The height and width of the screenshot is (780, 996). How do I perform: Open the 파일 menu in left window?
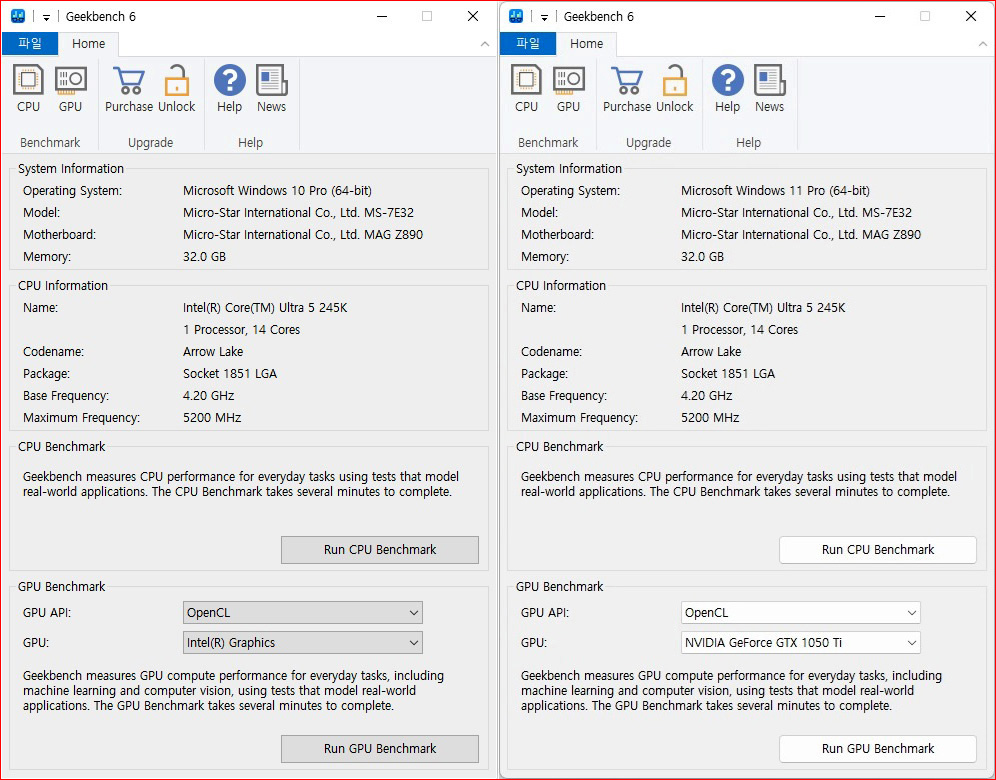pyautogui.click(x=30, y=43)
